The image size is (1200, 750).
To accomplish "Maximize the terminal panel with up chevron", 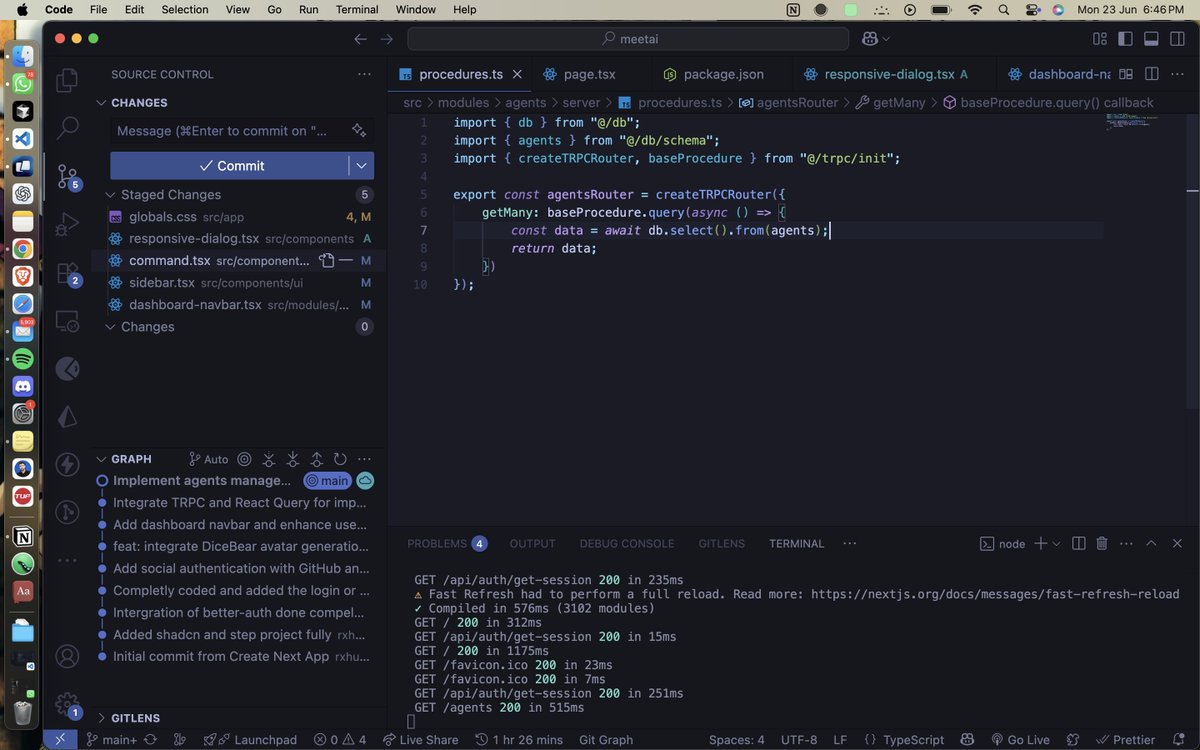I will tap(1151, 543).
